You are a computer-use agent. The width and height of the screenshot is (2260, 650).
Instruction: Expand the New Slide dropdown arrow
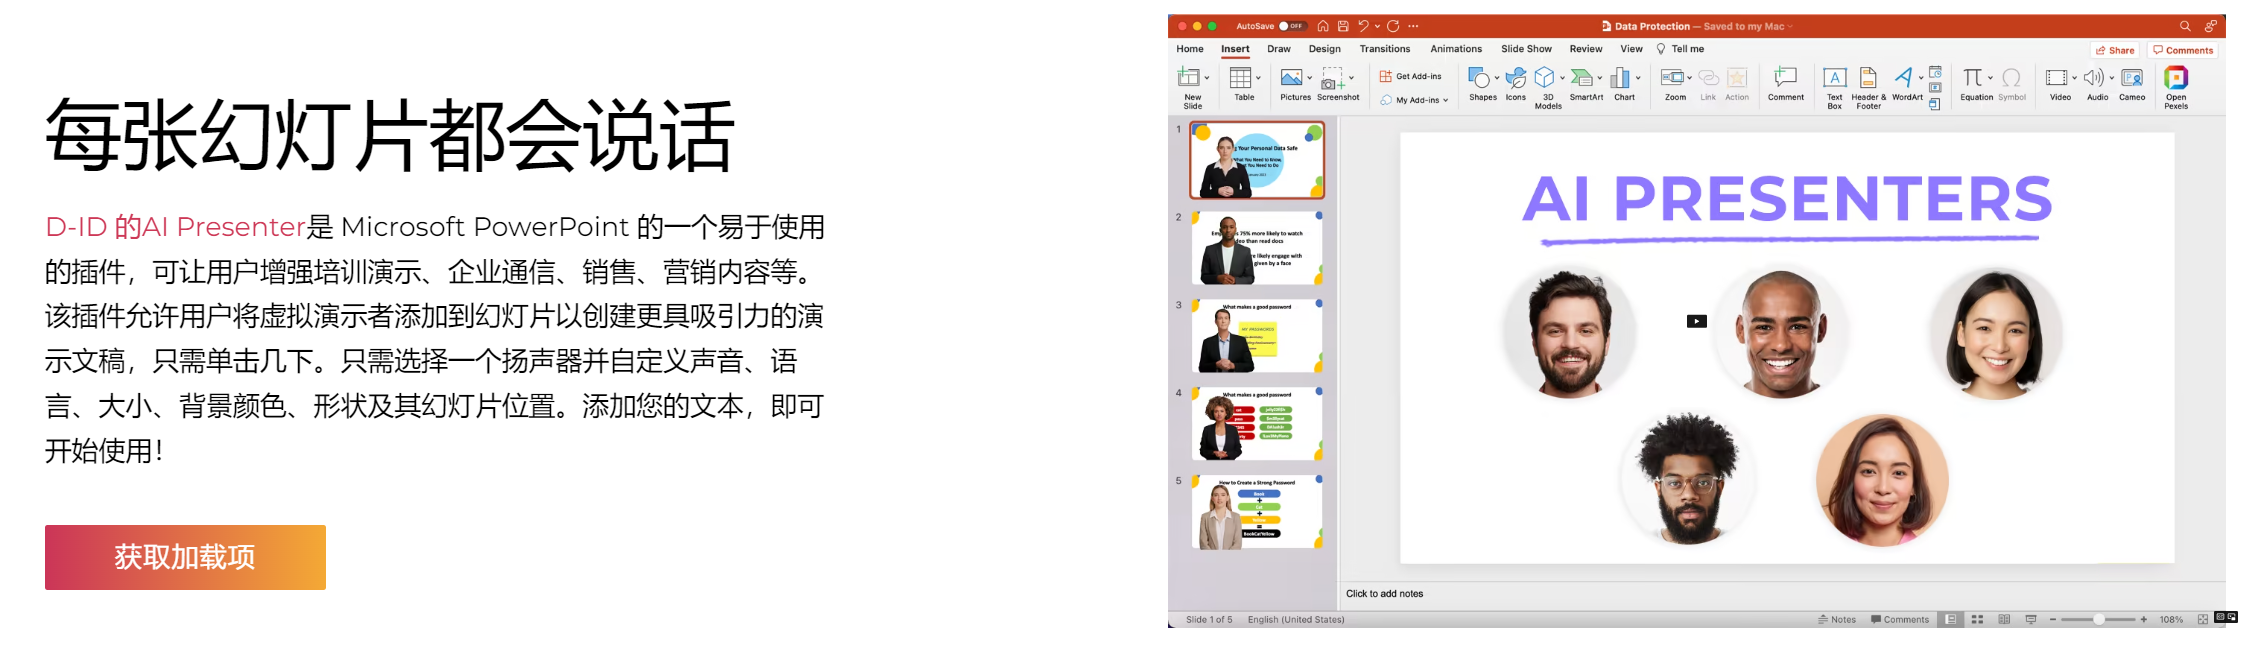[x=1207, y=78]
